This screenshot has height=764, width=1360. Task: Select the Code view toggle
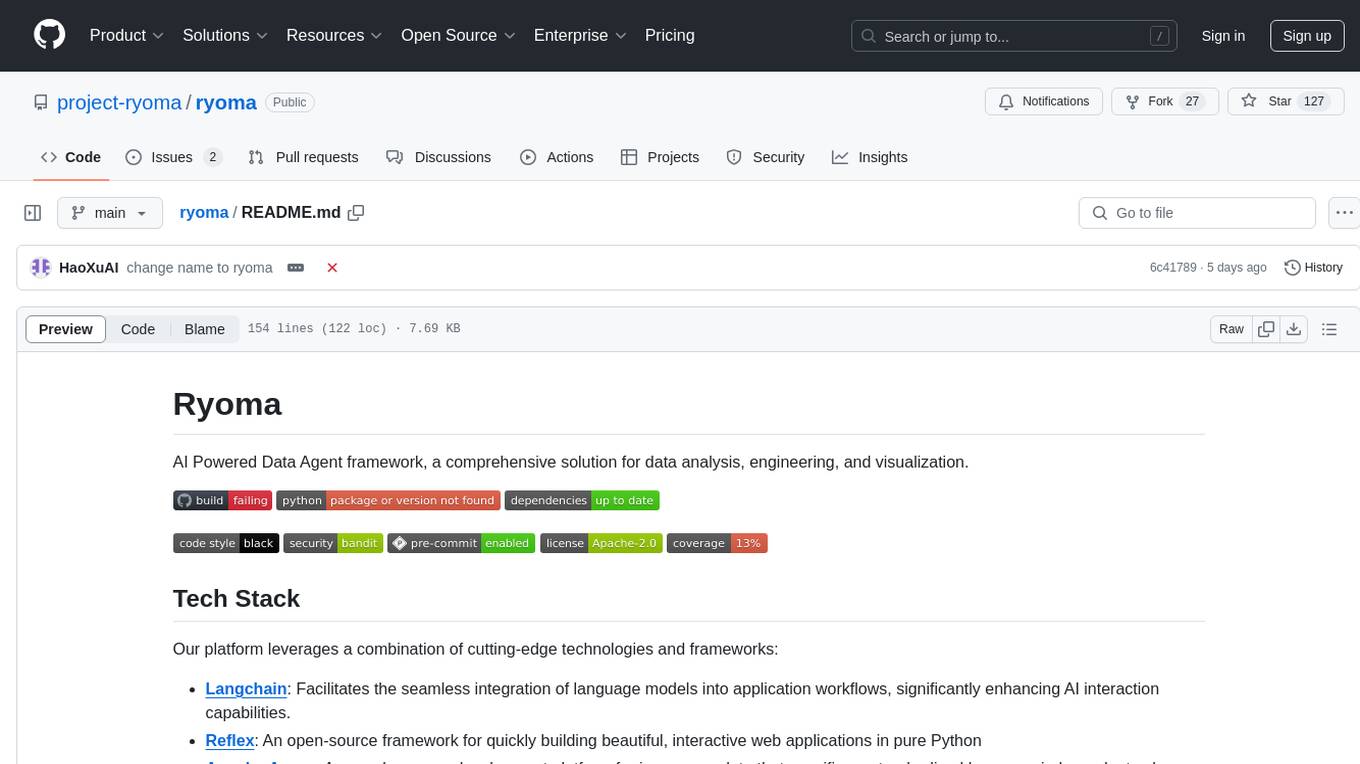pyautogui.click(x=138, y=329)
